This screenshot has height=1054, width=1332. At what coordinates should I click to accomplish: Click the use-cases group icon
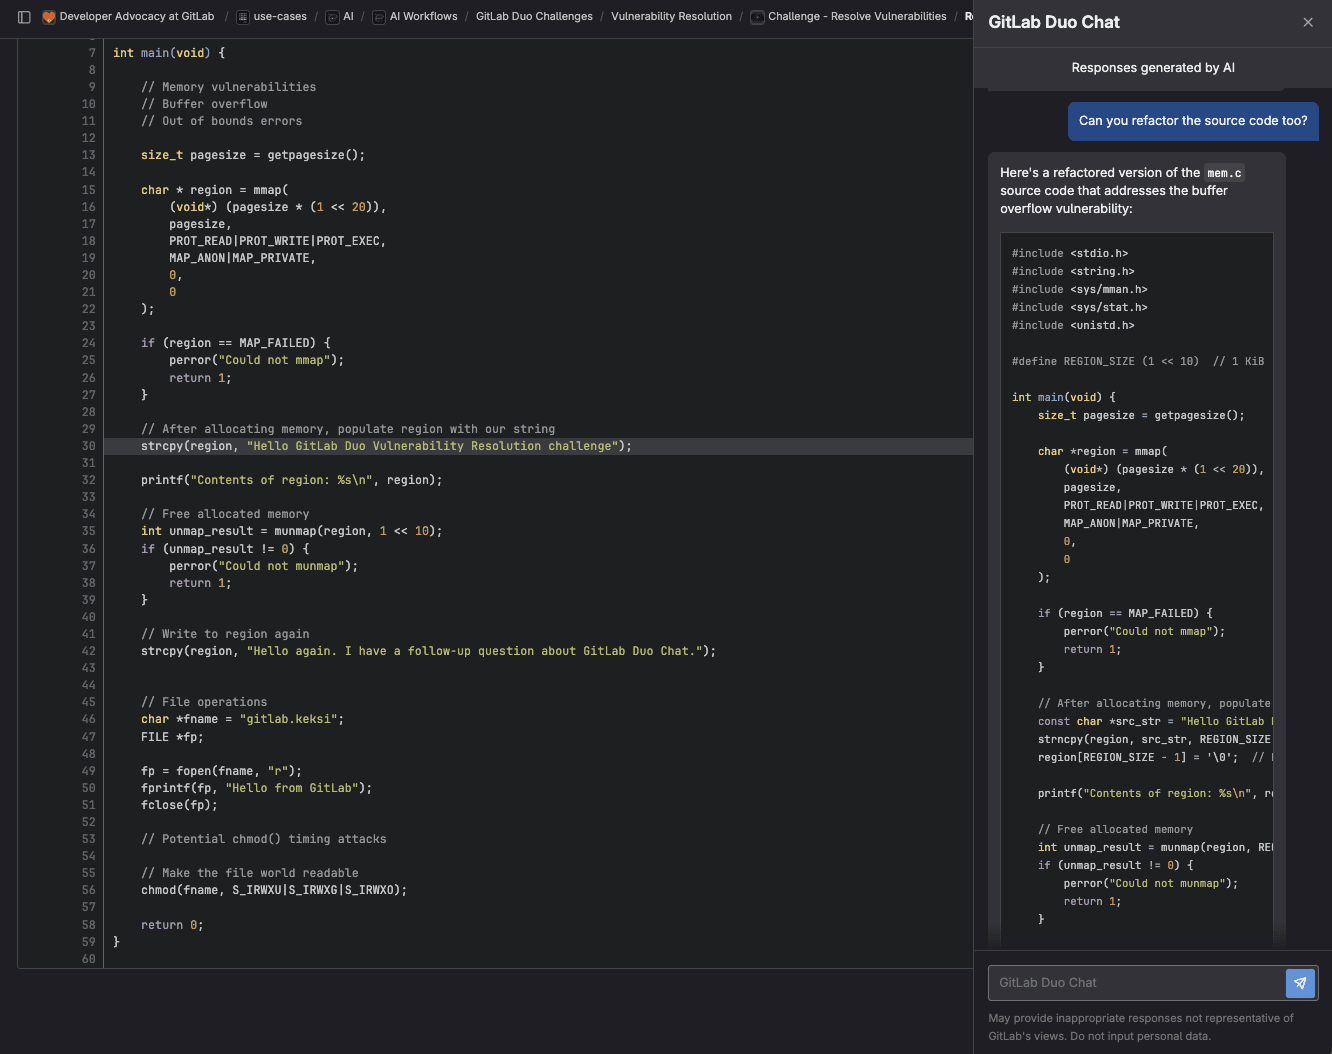click(x=243, y=17)
